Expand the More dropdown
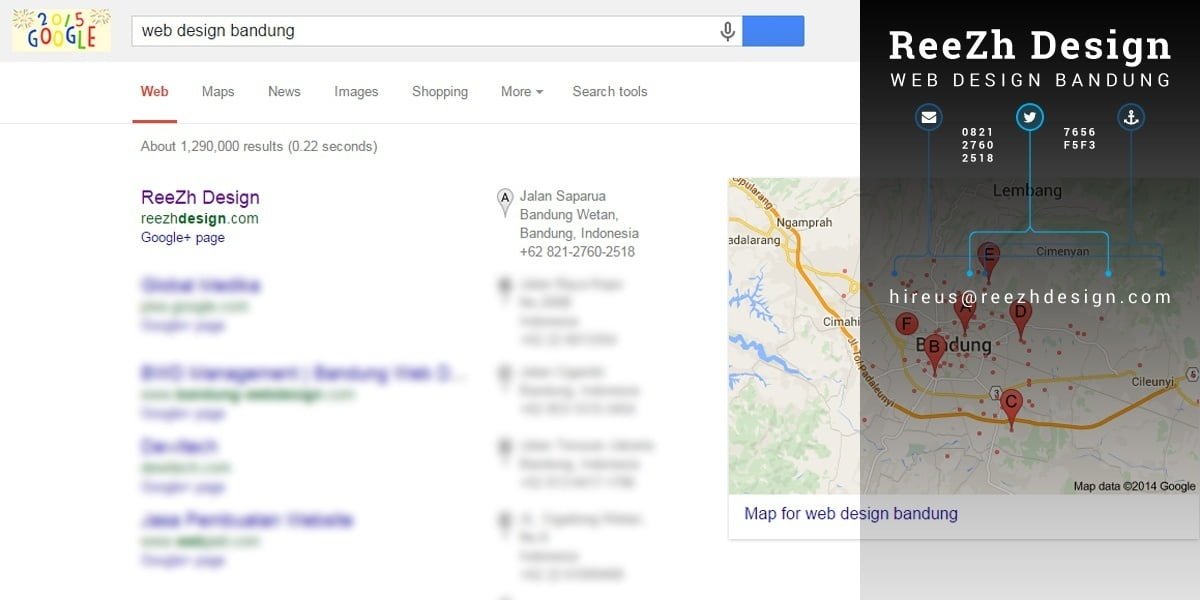Image resolution: width=1200 pixels, height=600 pixels. (x=522, y=91)
